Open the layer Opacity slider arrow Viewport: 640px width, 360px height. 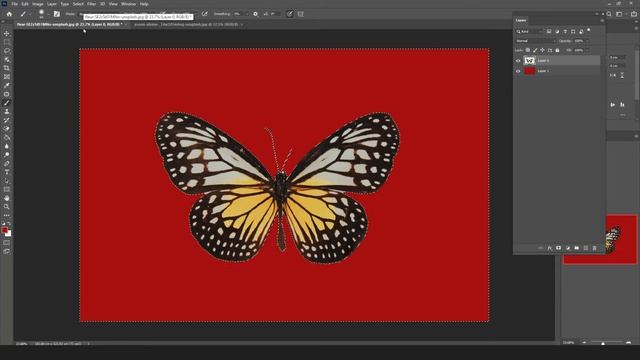pyautogui.click(x=587, y=41)
